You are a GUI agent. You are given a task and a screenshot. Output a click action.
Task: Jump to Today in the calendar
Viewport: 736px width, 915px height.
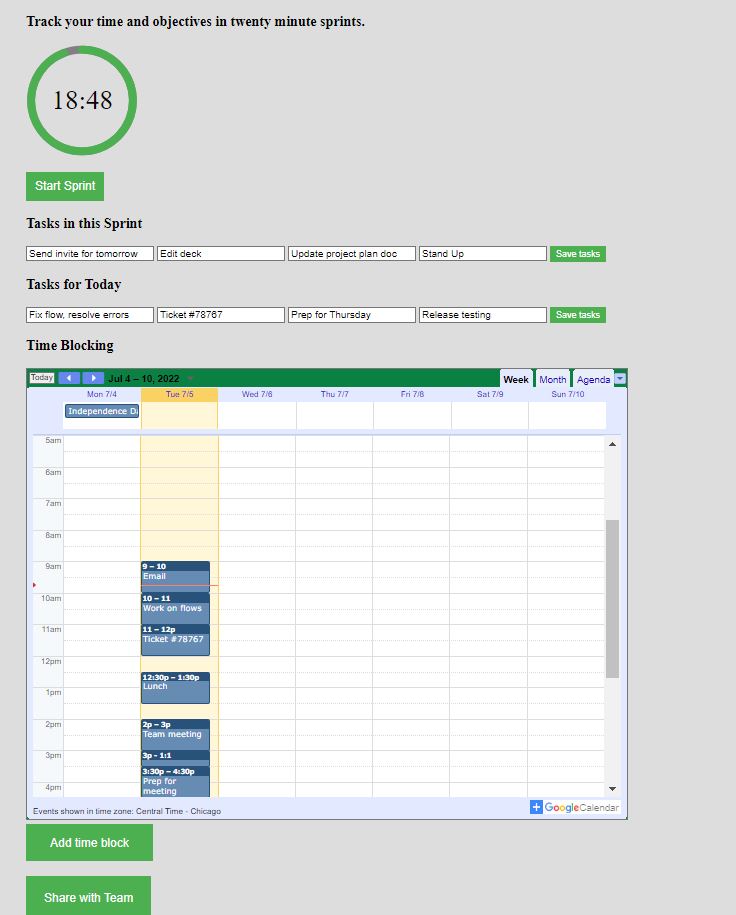coord(42,378)
